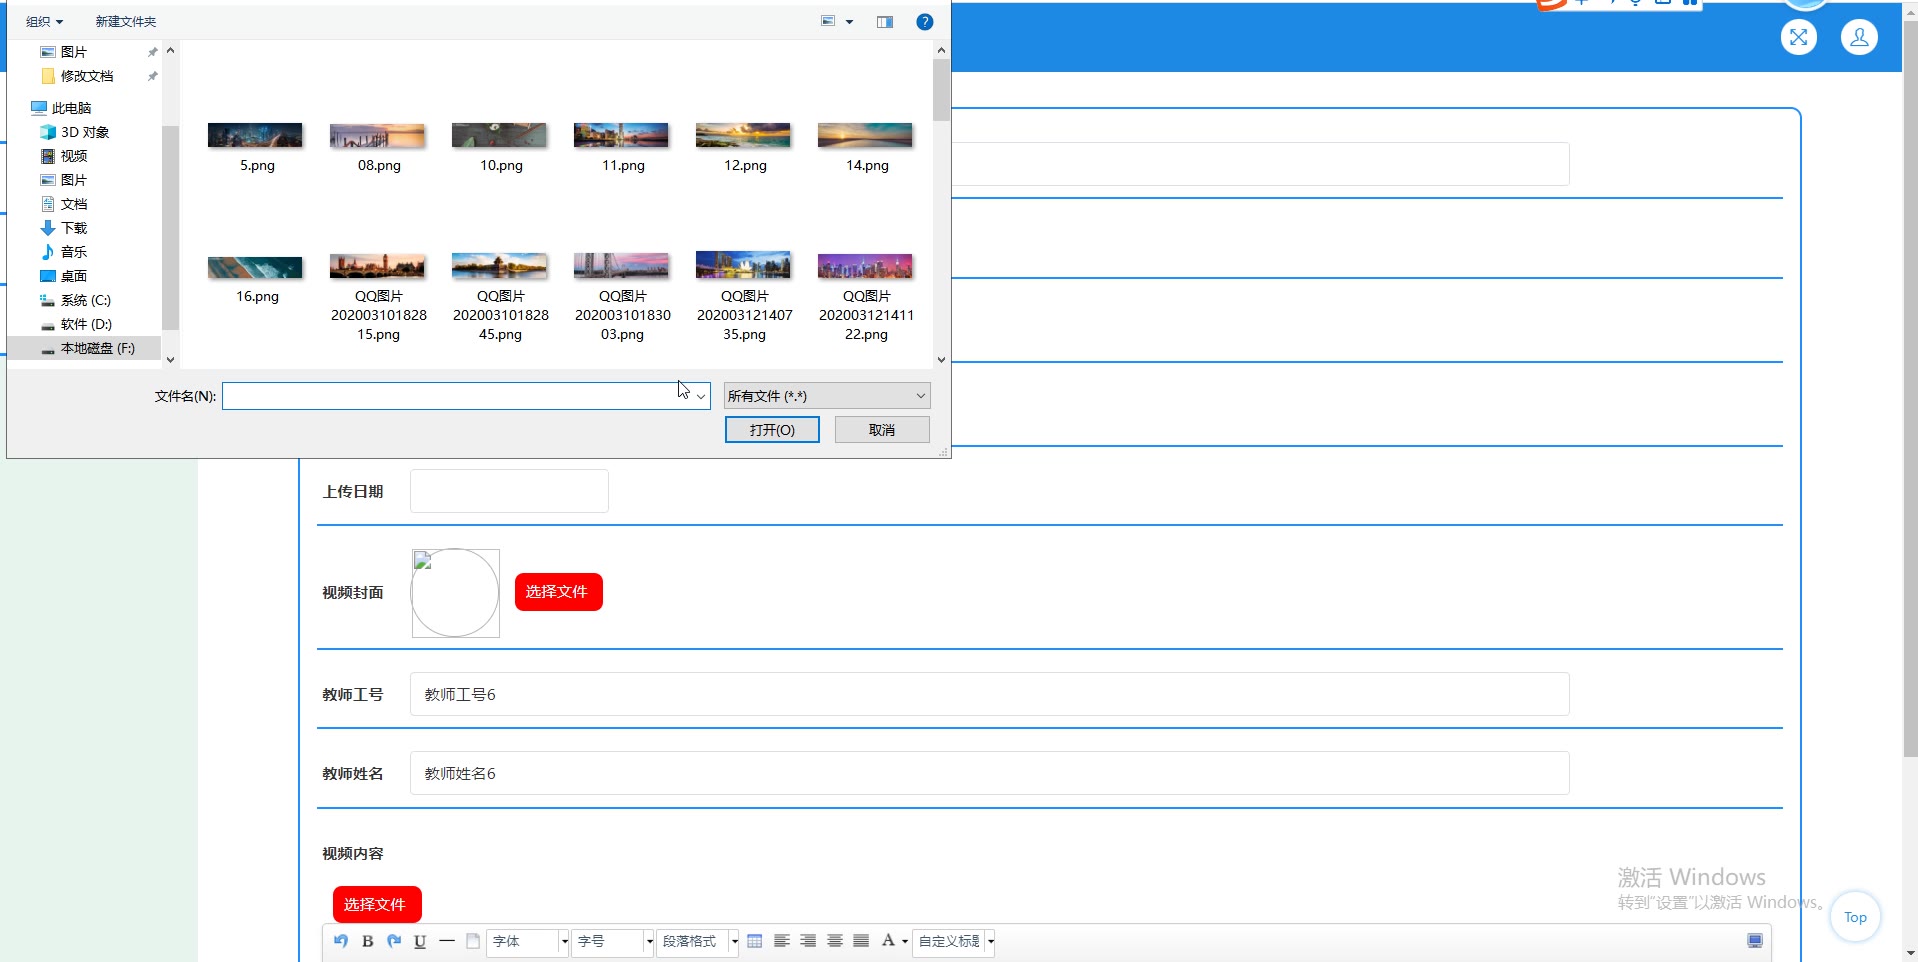Select 此电脑 in the navigation tree
Image resolution: width=1918 pixels, height=962 pixels.
(70, 108)
